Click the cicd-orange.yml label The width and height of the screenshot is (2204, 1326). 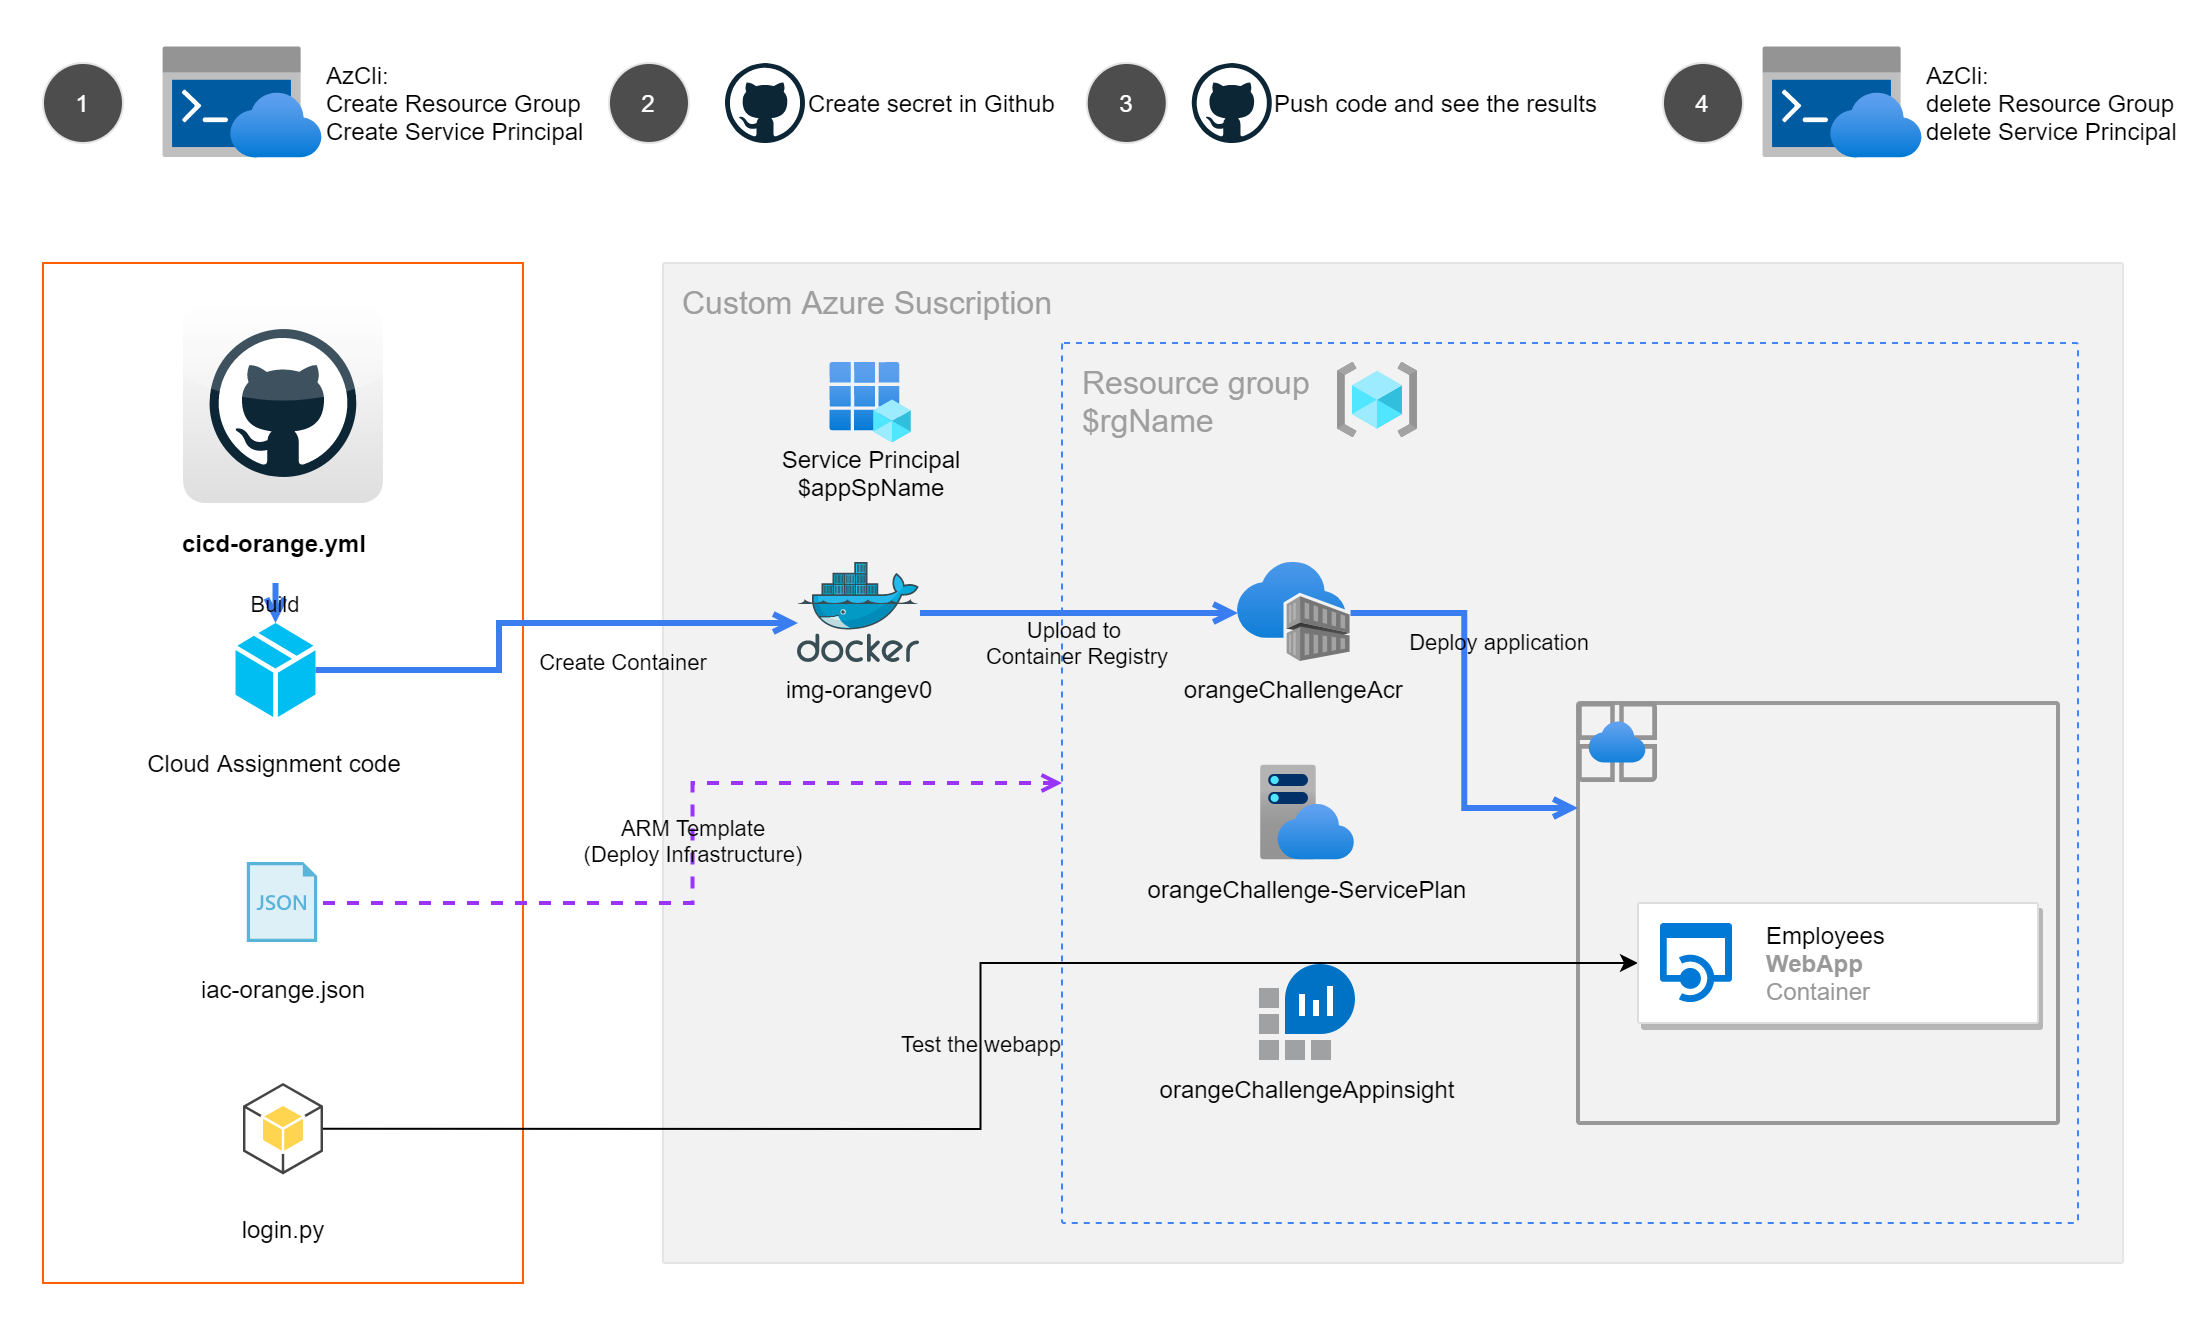[274, 544]
